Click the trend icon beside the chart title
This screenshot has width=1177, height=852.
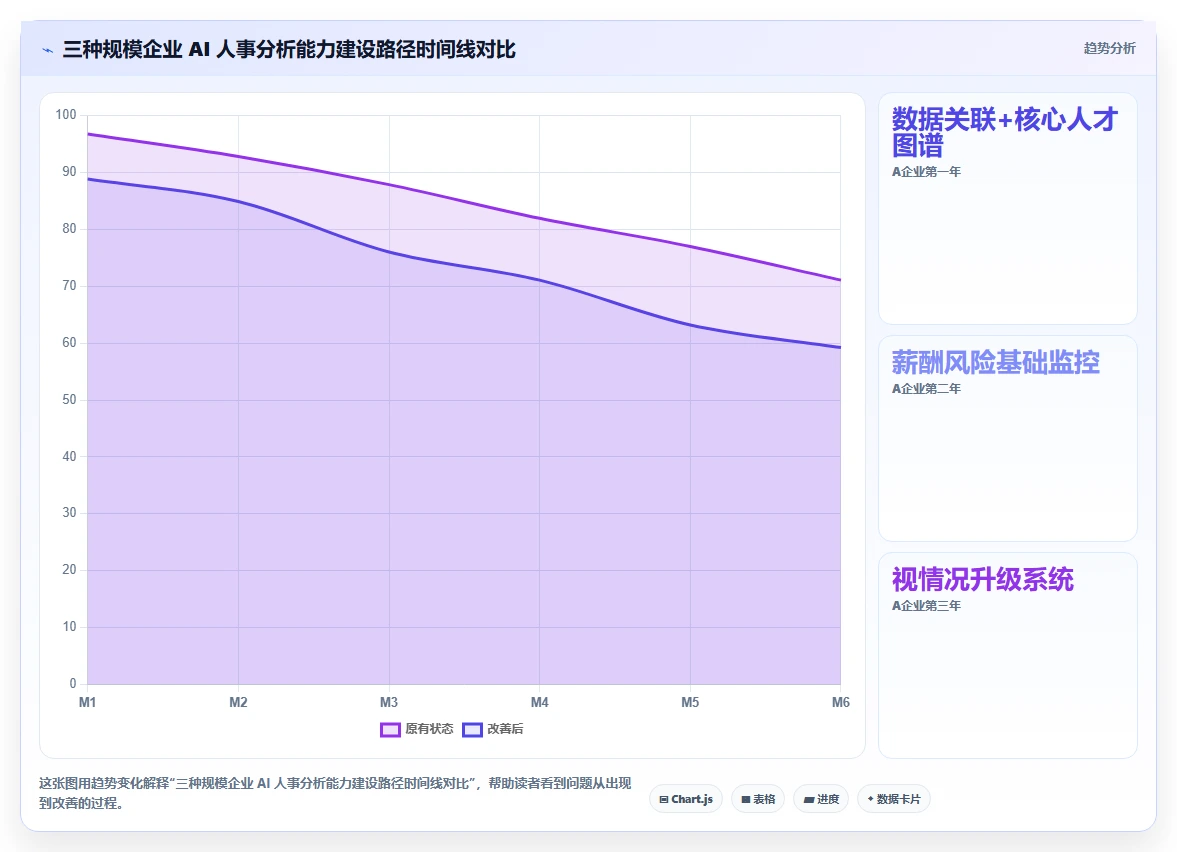(x=47, y=50)
